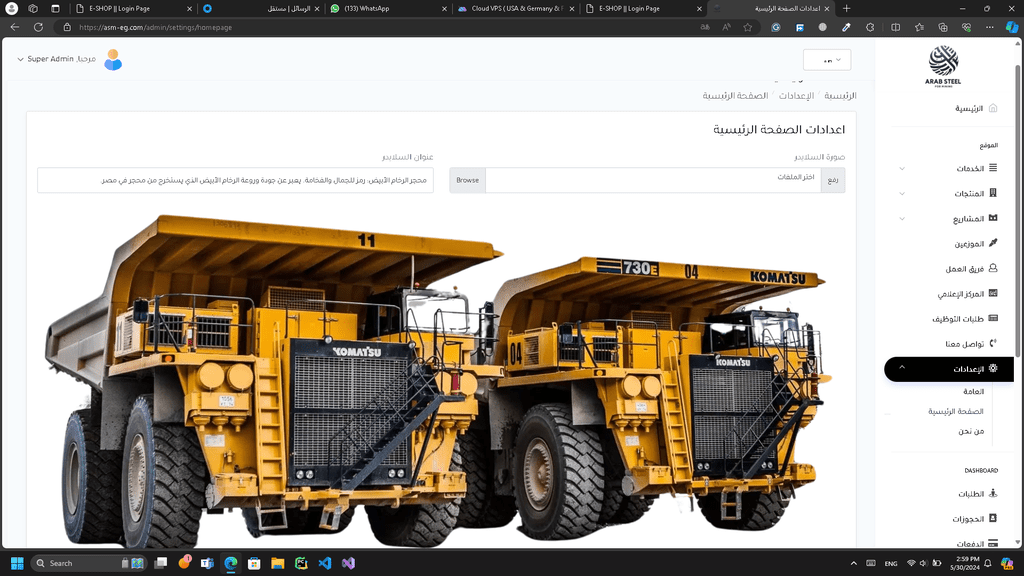Click the المركز الإعلامي media center icon
The width and height of the screenshot is (1024, 576).
coord(993,293)
